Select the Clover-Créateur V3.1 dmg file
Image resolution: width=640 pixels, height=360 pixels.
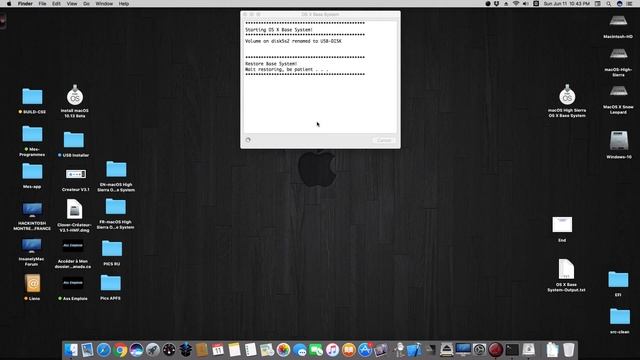pyautogui.click(x=74, y=209)
